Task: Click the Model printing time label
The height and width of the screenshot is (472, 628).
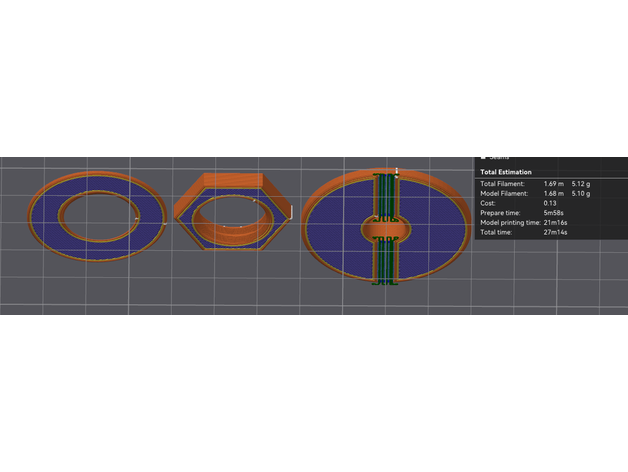Action: coord(510,221)
